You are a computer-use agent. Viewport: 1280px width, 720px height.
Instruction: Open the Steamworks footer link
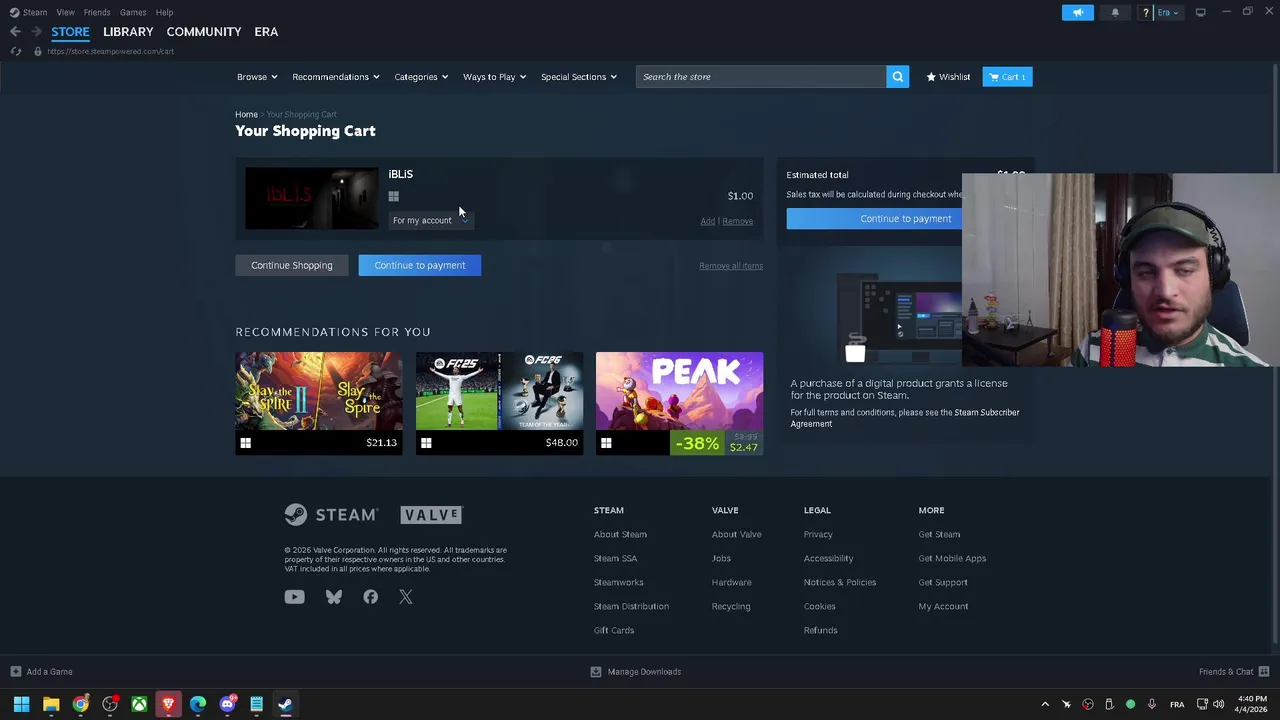619,582
